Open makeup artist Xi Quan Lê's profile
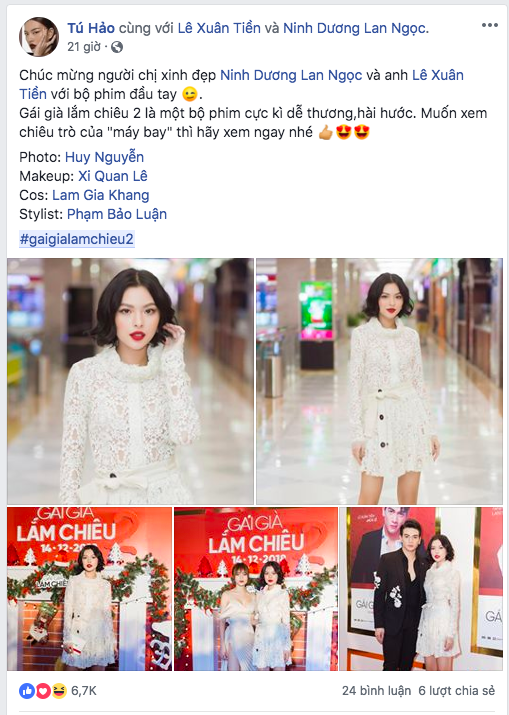This screenshot has height=715, width=509. coord(113,176)
